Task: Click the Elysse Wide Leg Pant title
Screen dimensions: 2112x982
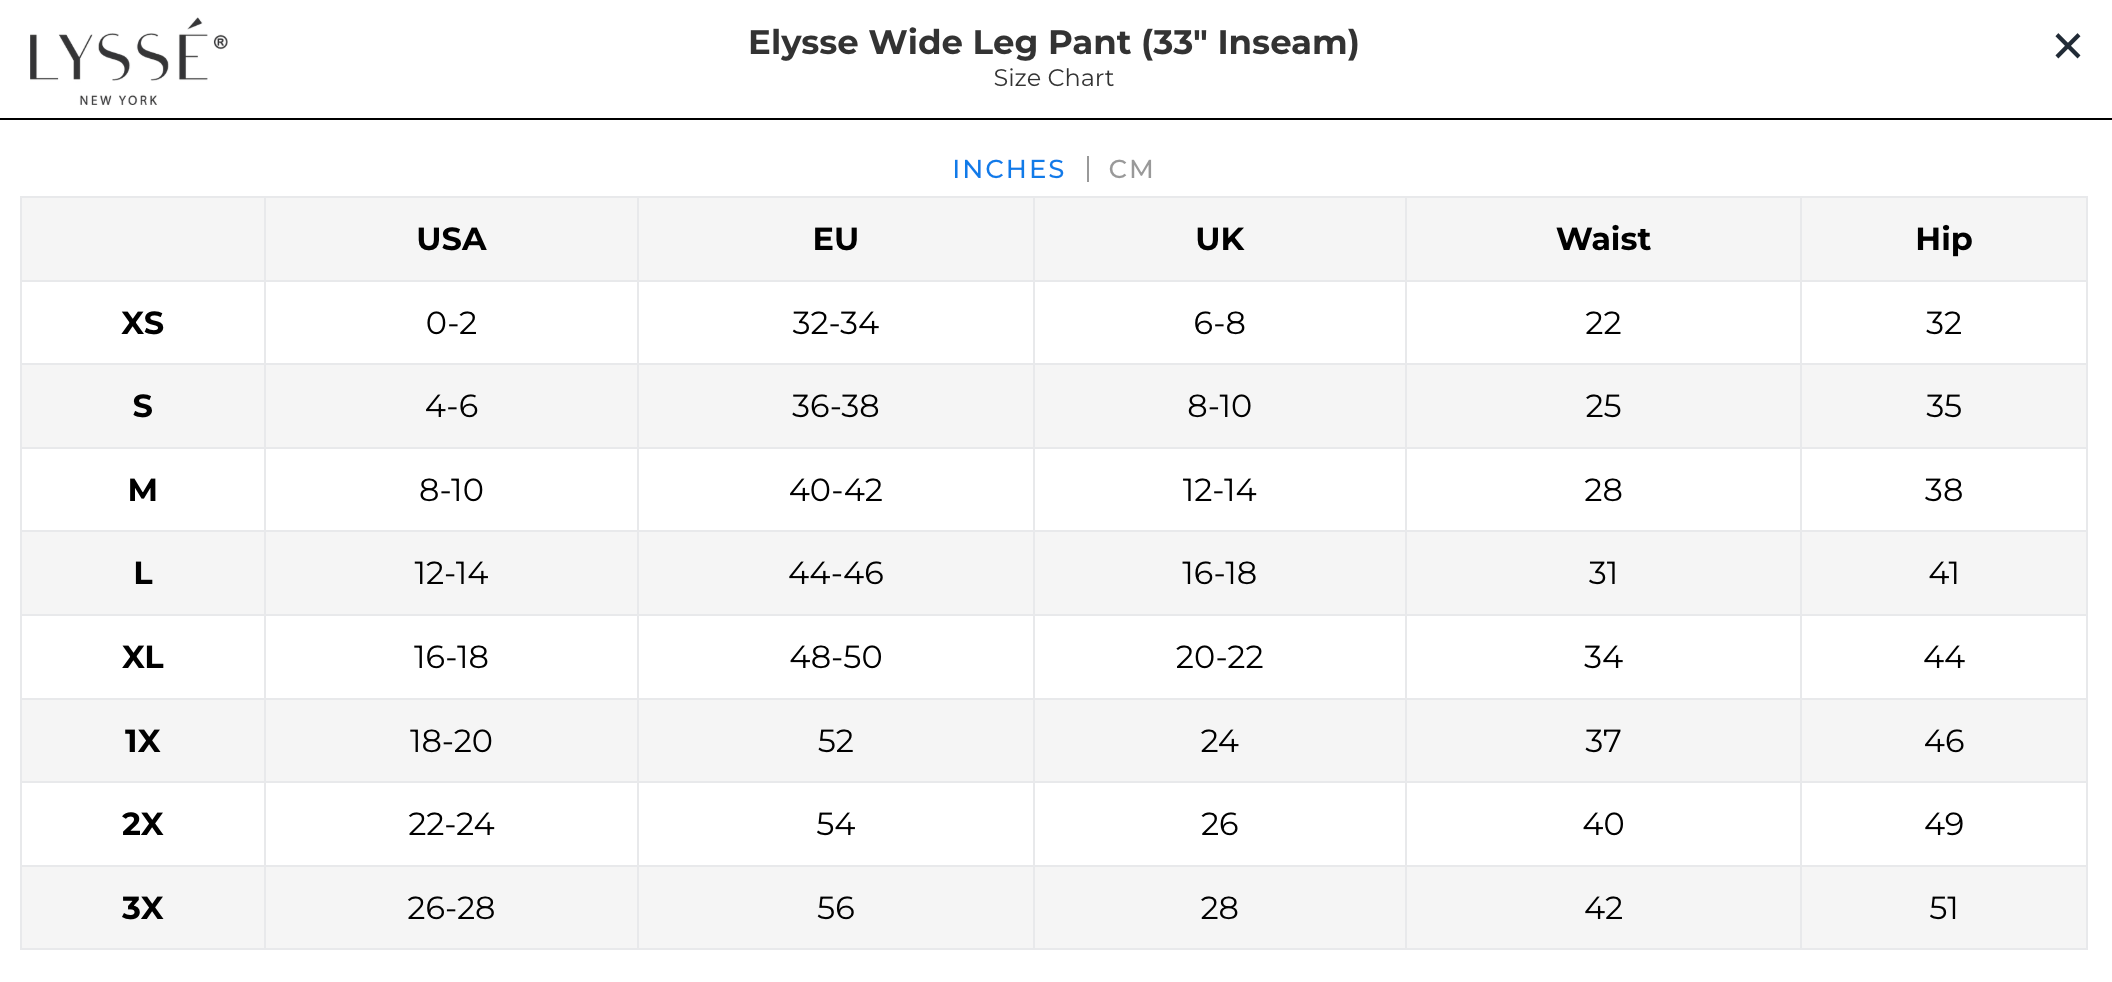Action: point(1053,43)
